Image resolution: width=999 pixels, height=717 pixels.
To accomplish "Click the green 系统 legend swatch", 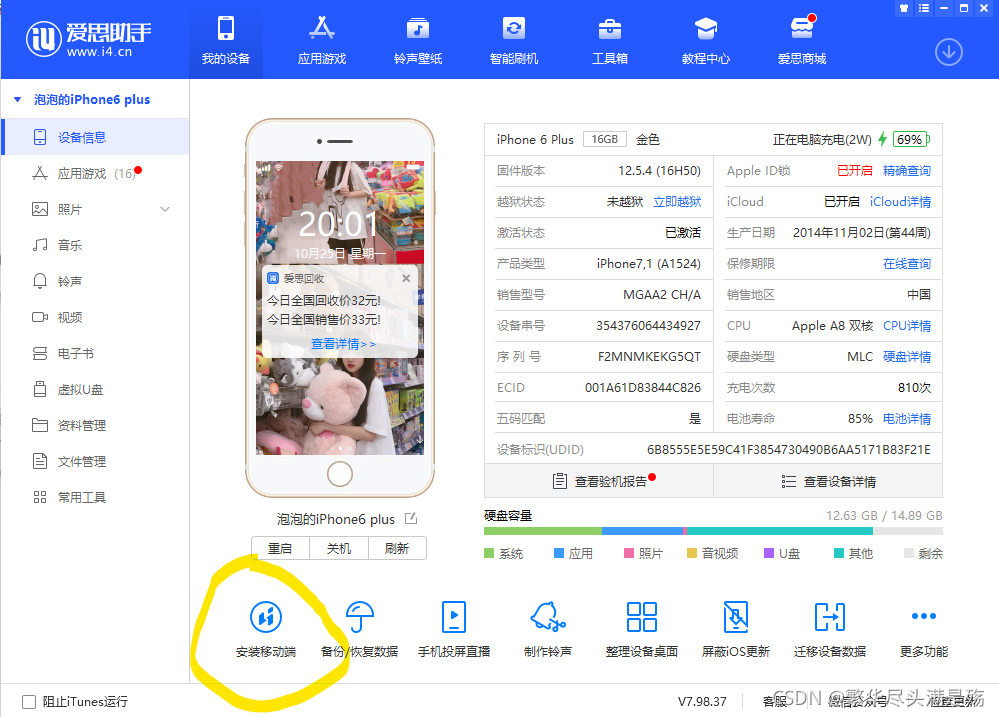I will (x=489, y=553).
